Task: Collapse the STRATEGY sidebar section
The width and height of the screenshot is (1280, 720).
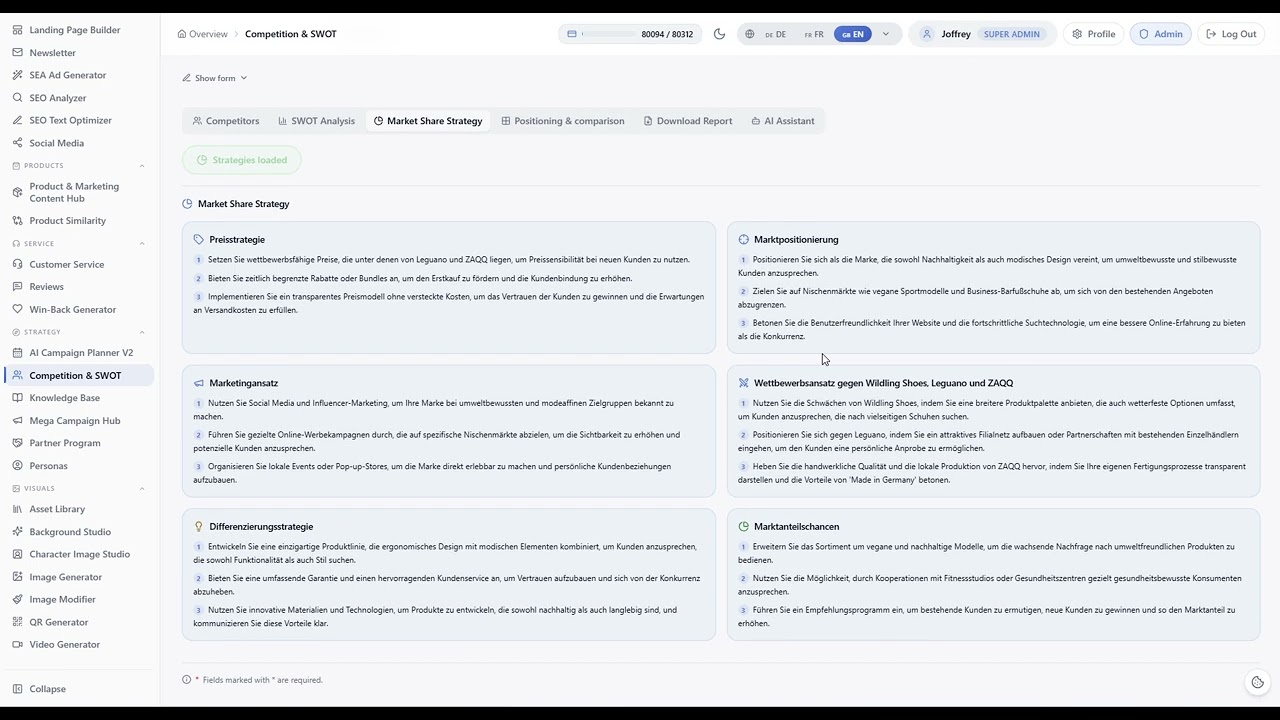Action: (x=142, y=332)
